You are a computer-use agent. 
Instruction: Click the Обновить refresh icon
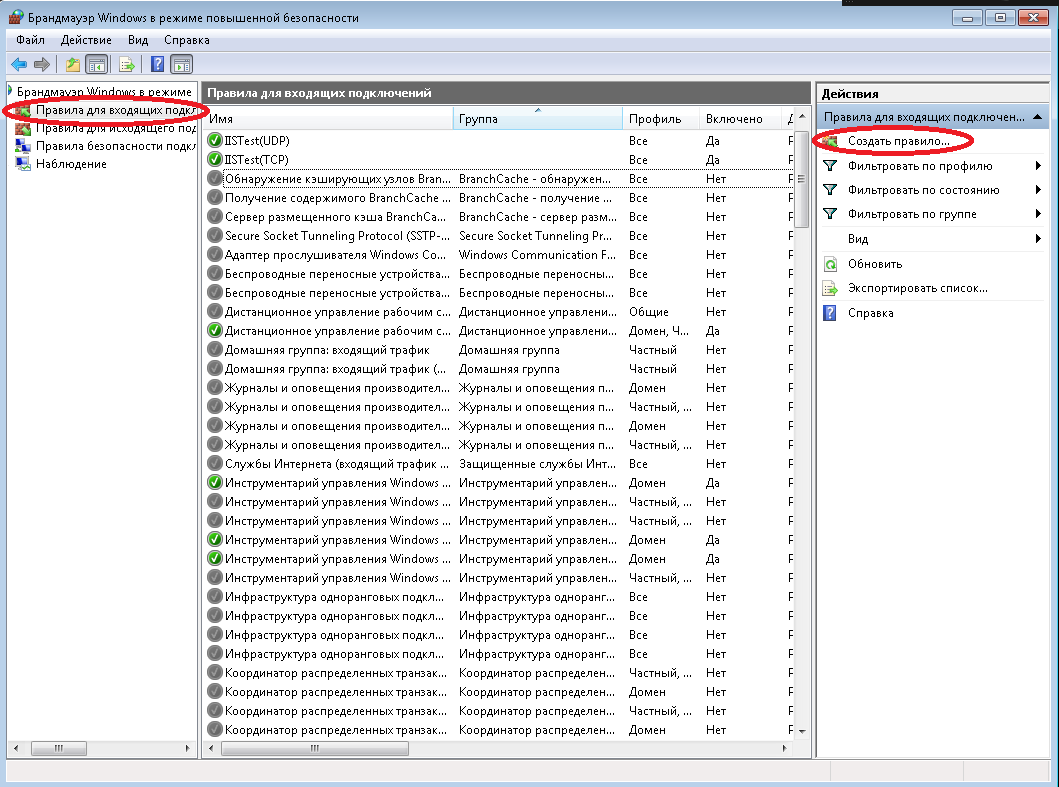(x=830, y=264)
